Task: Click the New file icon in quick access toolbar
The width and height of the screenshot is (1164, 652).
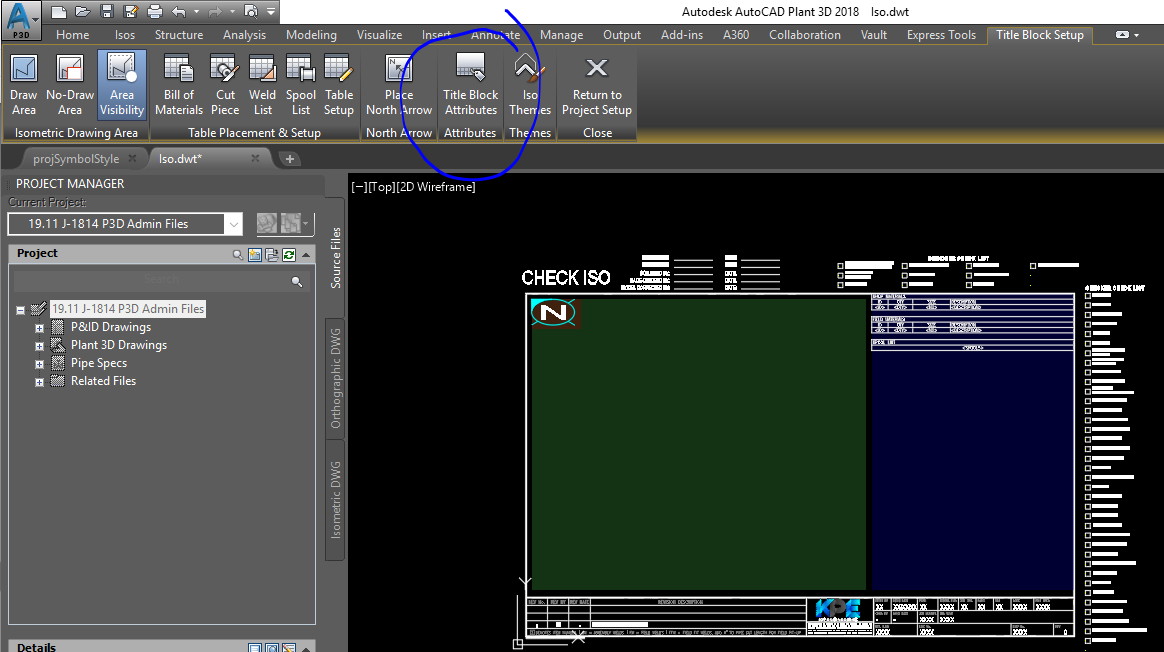Action: coord(59,12)
